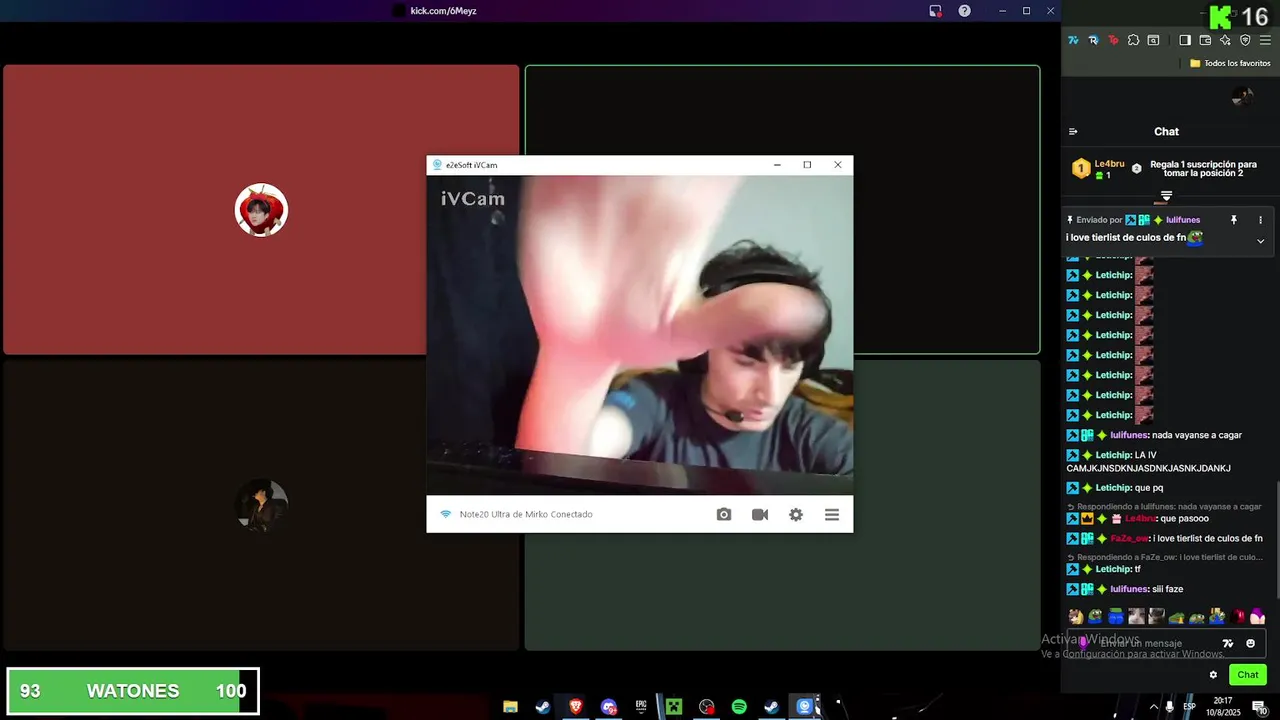This screenshot has height=720, width=1280.
Task: Click the green Chat send button
Action: tap(1248, 675)
